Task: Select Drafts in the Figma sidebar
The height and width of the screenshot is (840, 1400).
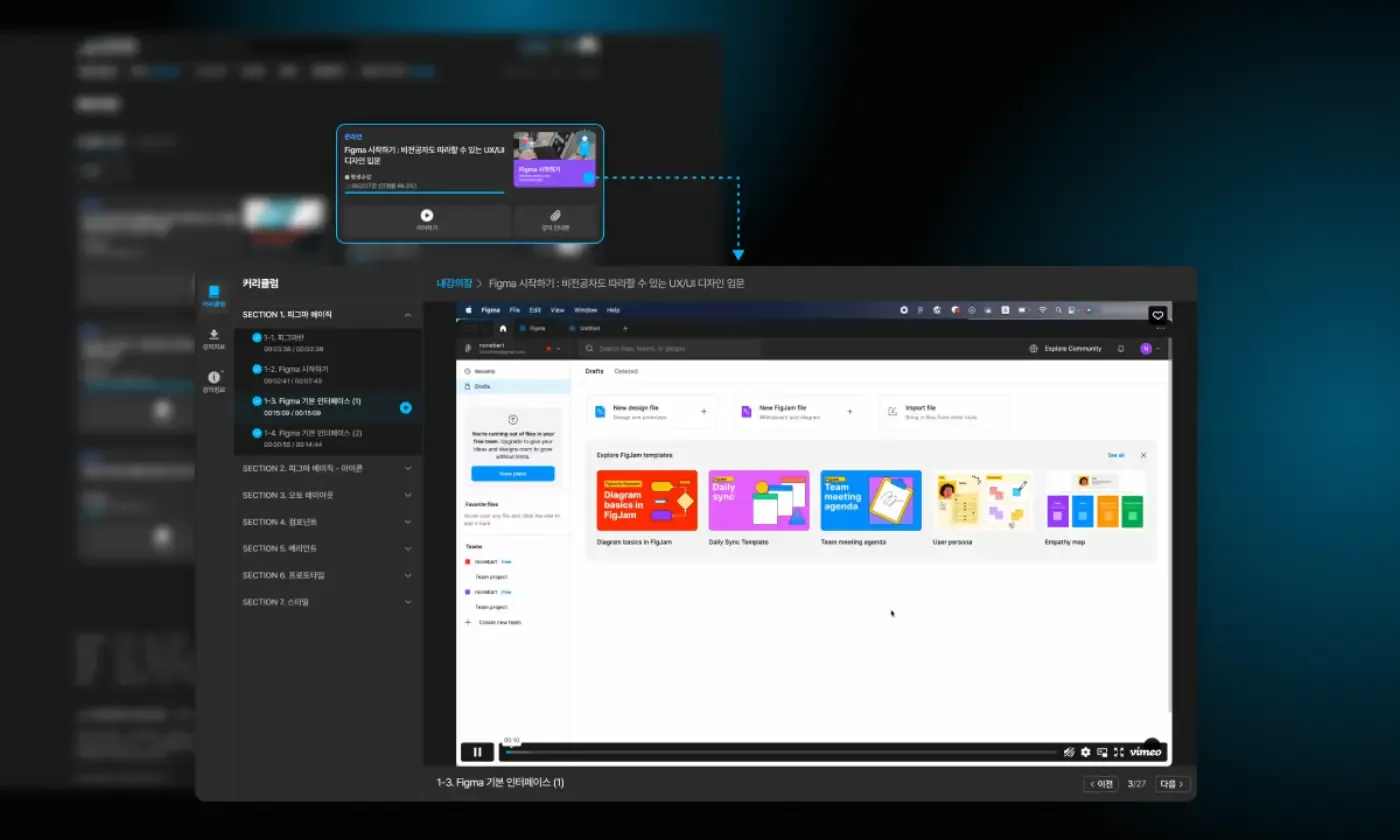Action: click(x=513, y=386)
